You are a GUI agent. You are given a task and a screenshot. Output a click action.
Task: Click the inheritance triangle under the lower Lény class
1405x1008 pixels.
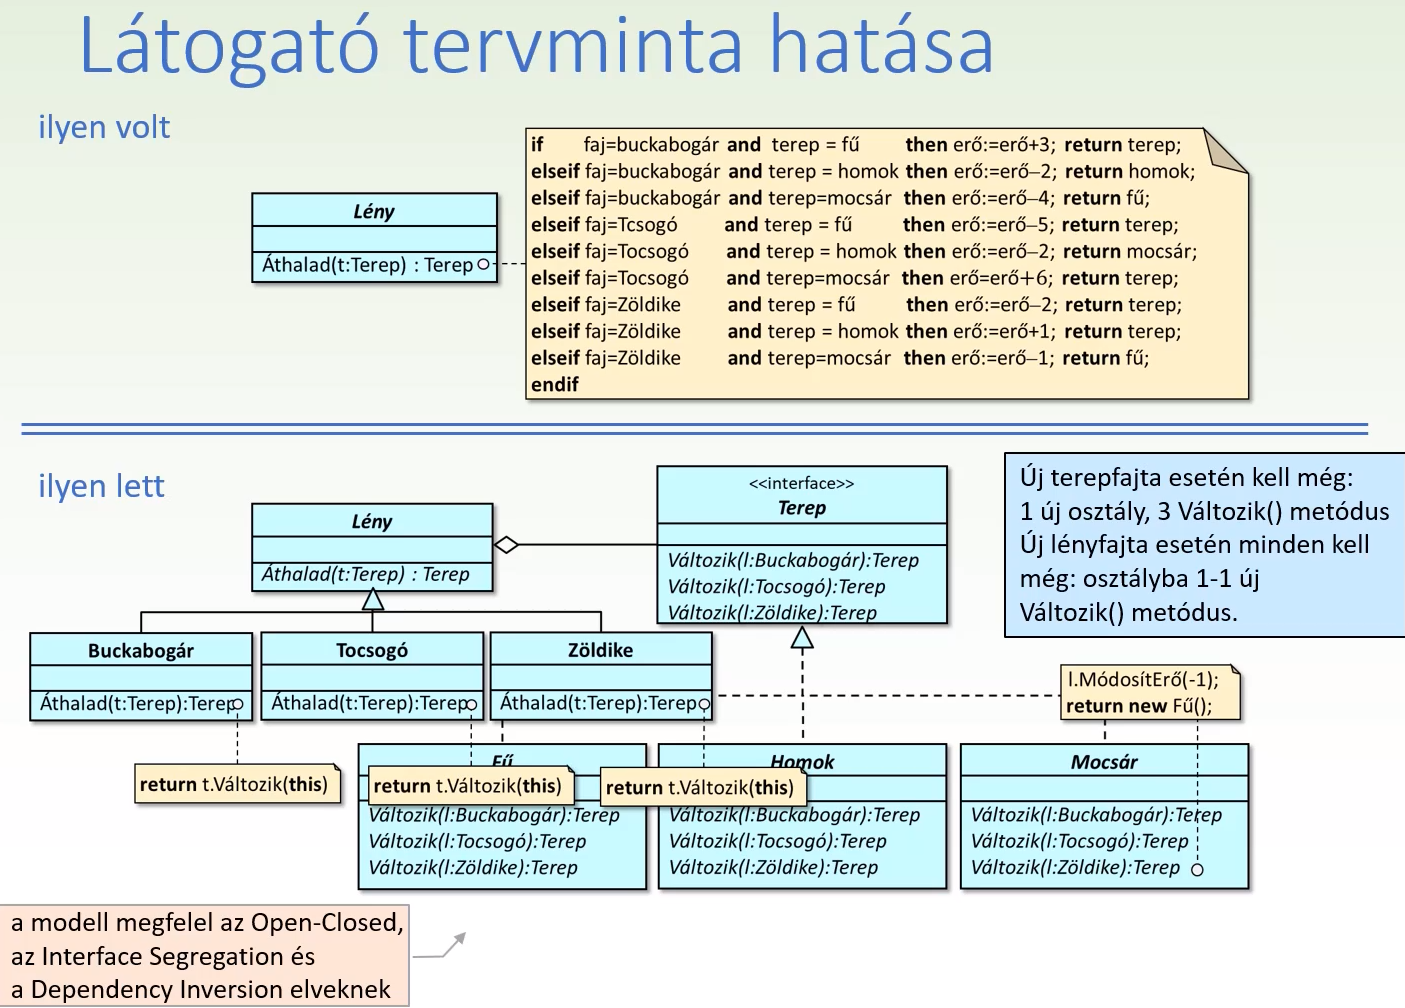pos(373,600)
